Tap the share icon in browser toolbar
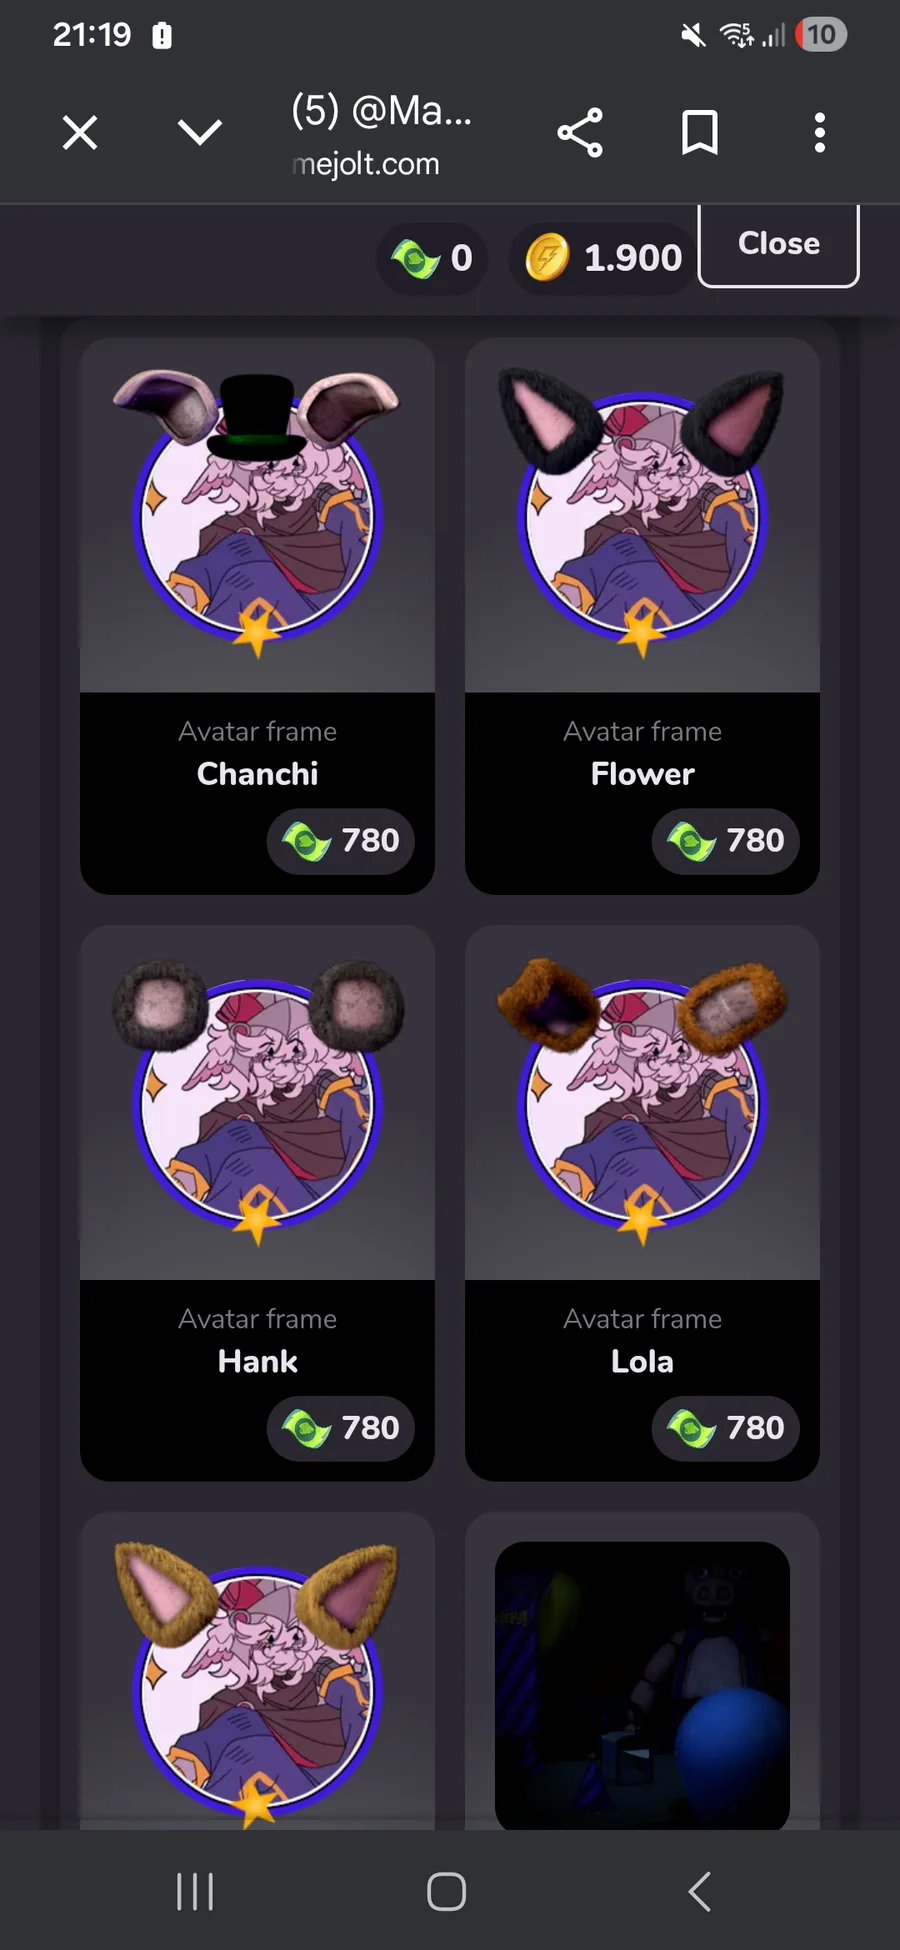The width and height of the screenshot is (900, 1950). click(580, 132)
